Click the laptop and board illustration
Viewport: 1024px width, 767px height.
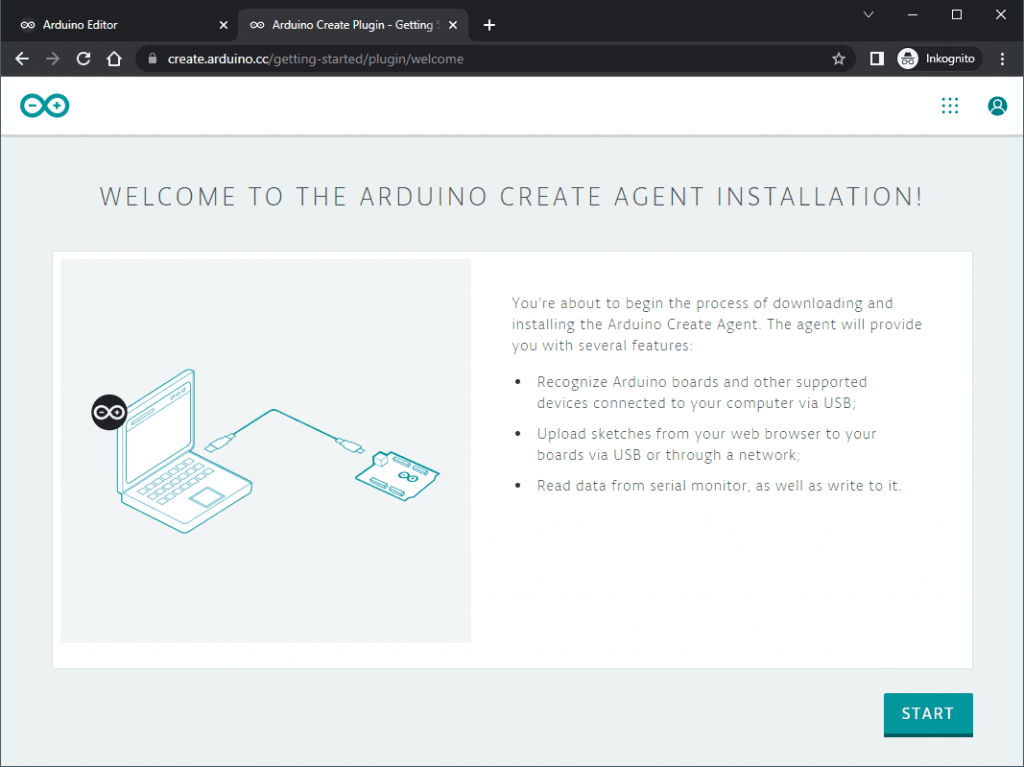point(265,451)
